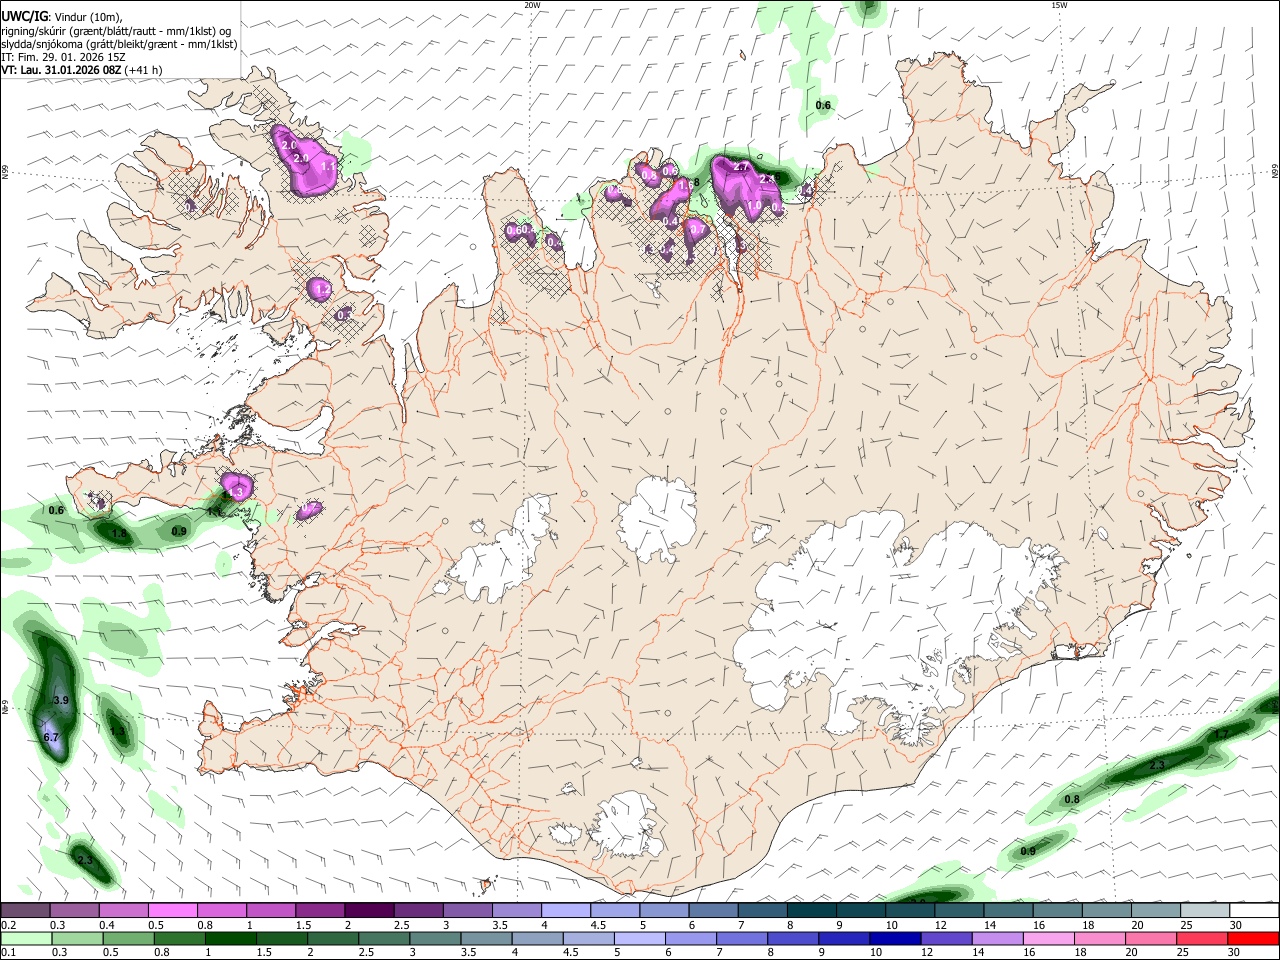Select lower legend blue swatch between 10 and 12
Viewport: 1280px width, 960px height.
[x=895, y=938]
